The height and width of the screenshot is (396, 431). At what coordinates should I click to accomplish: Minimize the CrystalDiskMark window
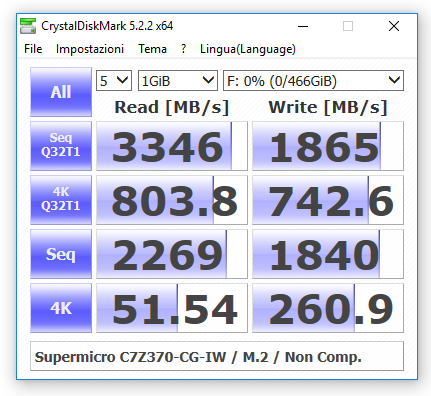click(303, 26)
